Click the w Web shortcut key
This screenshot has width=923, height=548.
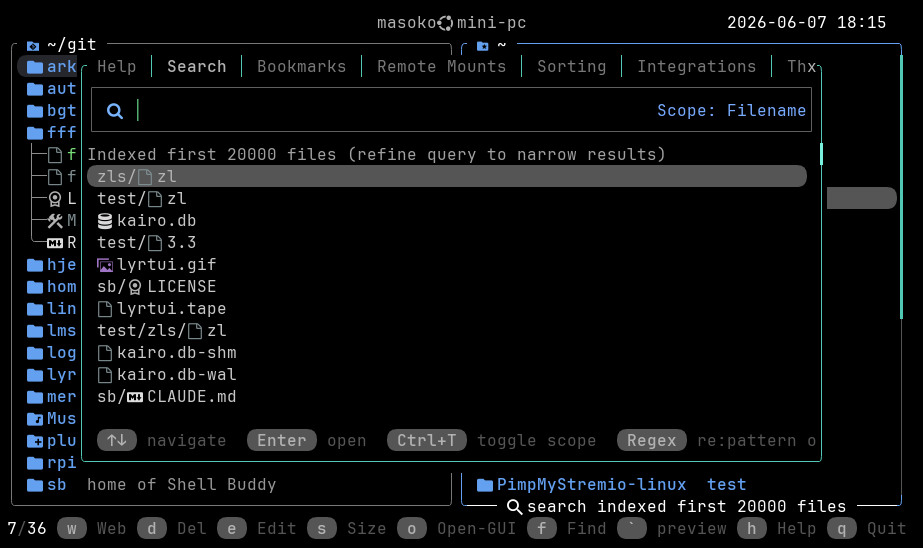(x=72, y=529)
